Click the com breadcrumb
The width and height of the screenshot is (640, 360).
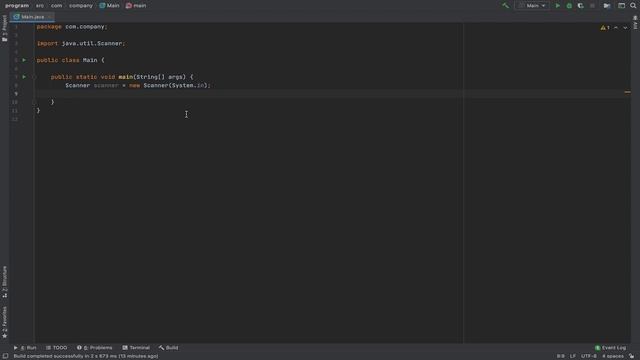pyautogui.click(x=56, y=6)
